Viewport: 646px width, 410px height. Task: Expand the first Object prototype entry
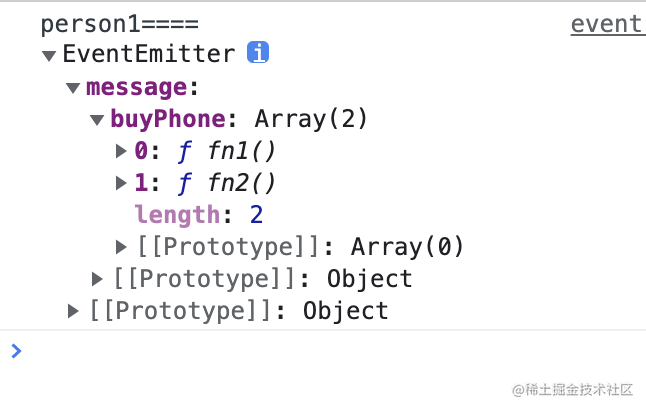click(97, 279)
